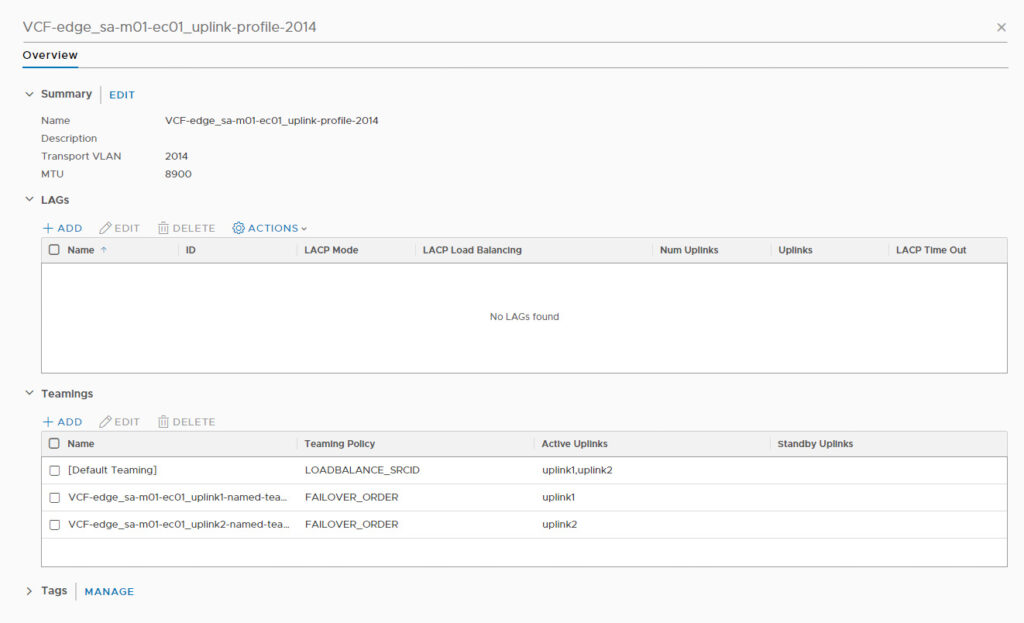
Task: Open the LAGs ACTIONS dropdown
Action: 270,228
